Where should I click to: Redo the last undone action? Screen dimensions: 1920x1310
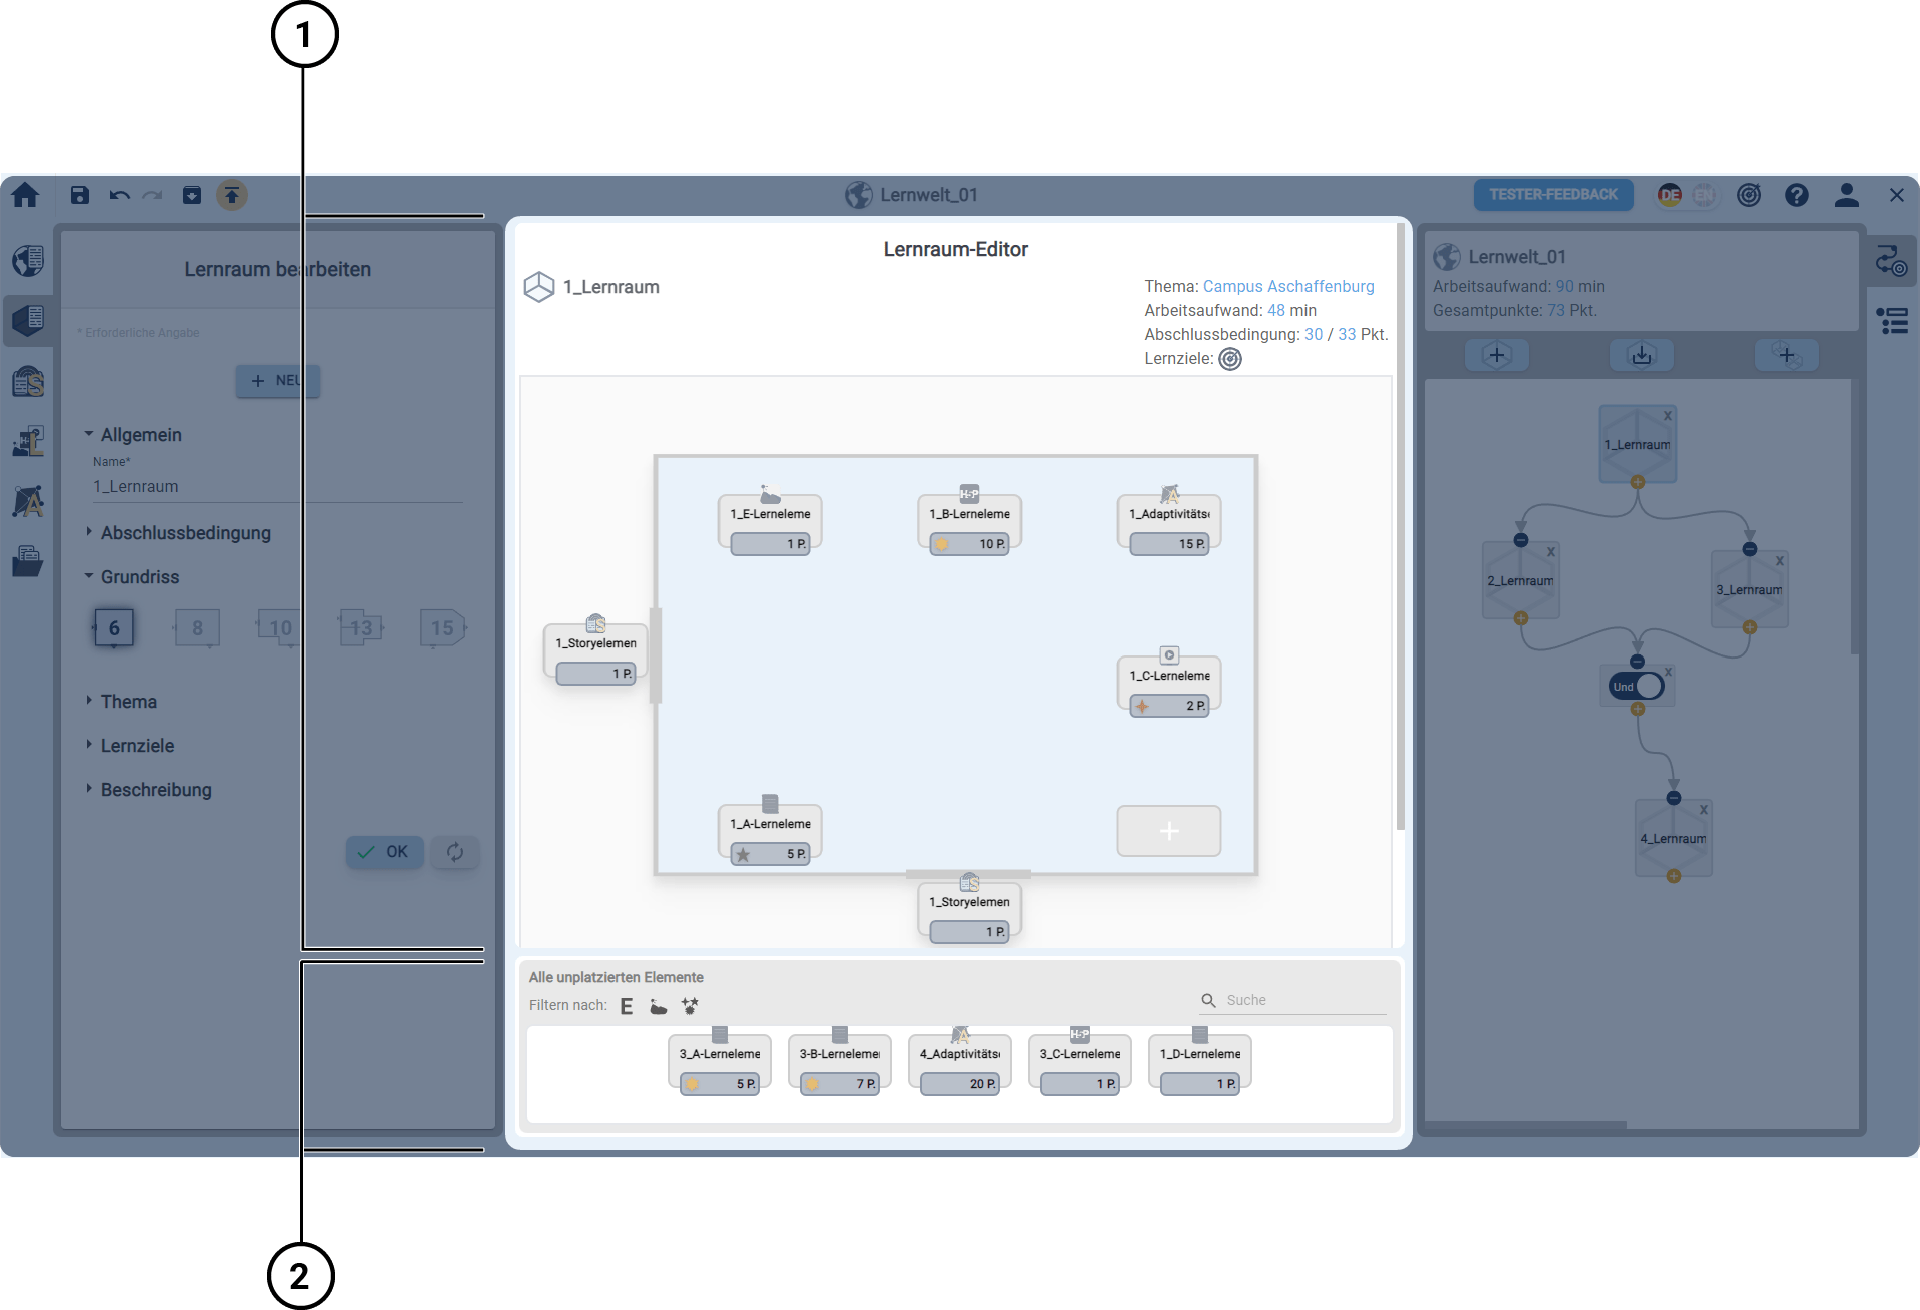click(153, 195)
